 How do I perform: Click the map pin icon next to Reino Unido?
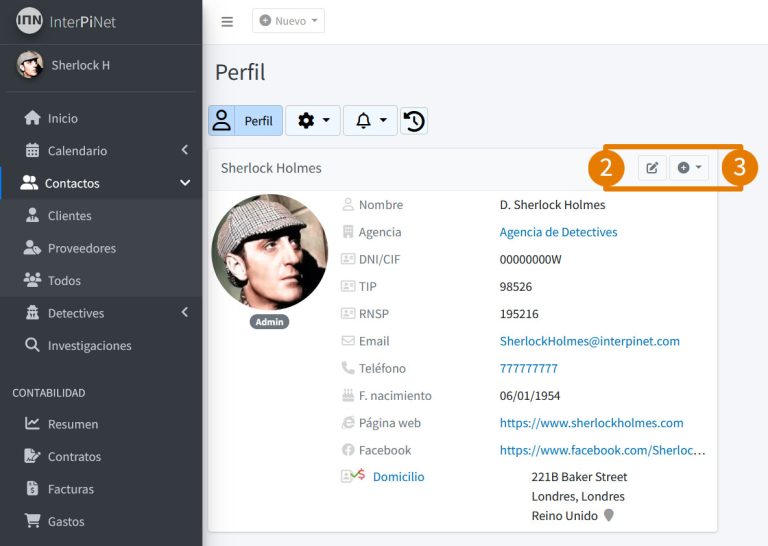point(609,515)
